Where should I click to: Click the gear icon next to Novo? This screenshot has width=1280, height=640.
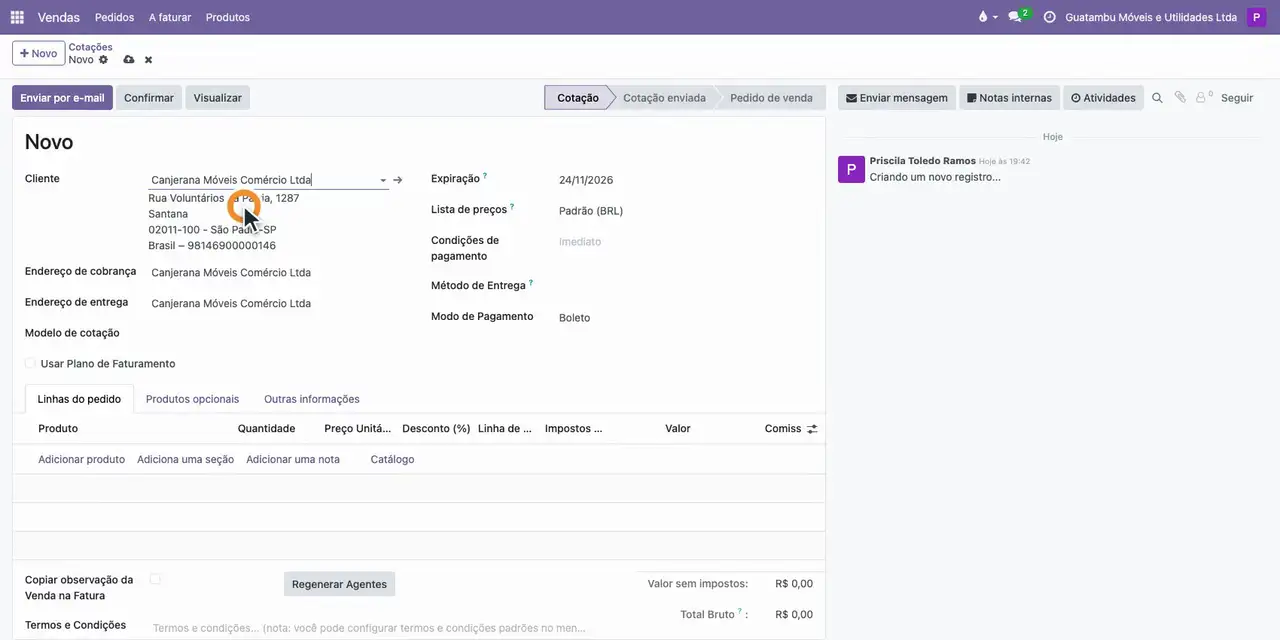coord(103,60)
